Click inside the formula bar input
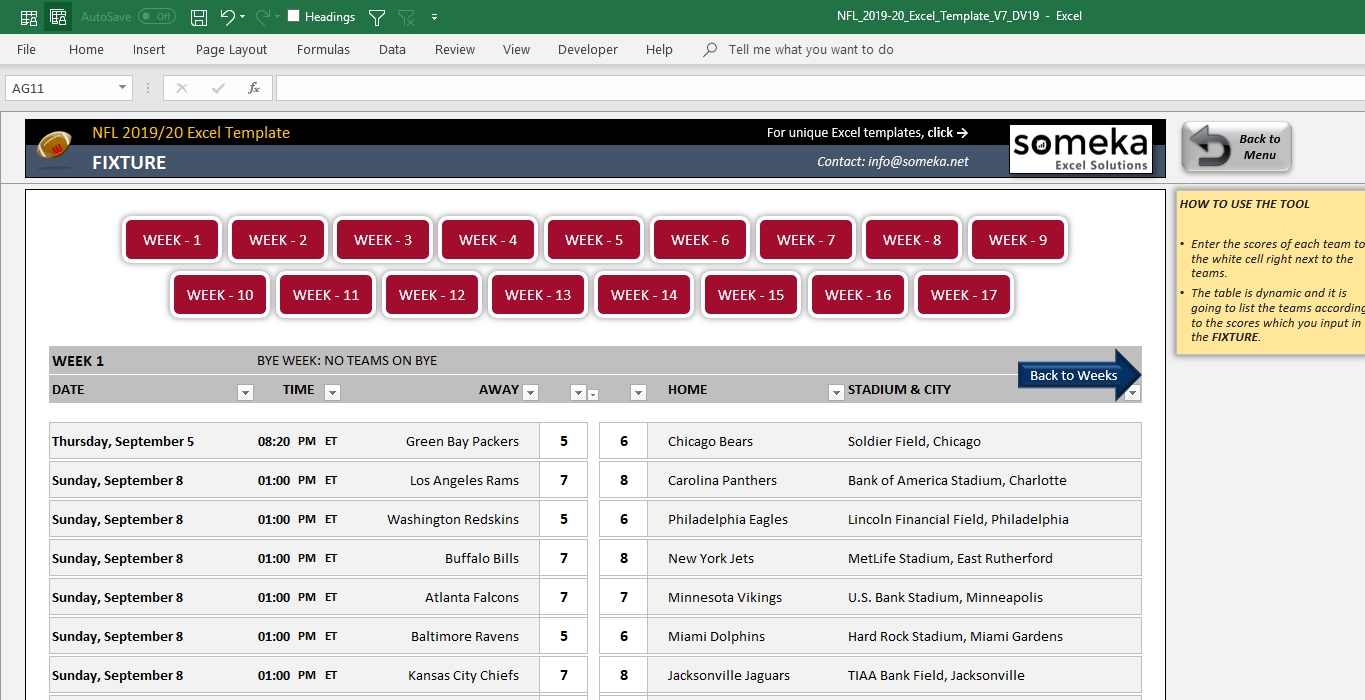Screen dimensions: 1365x700 [x=820, y=88]
